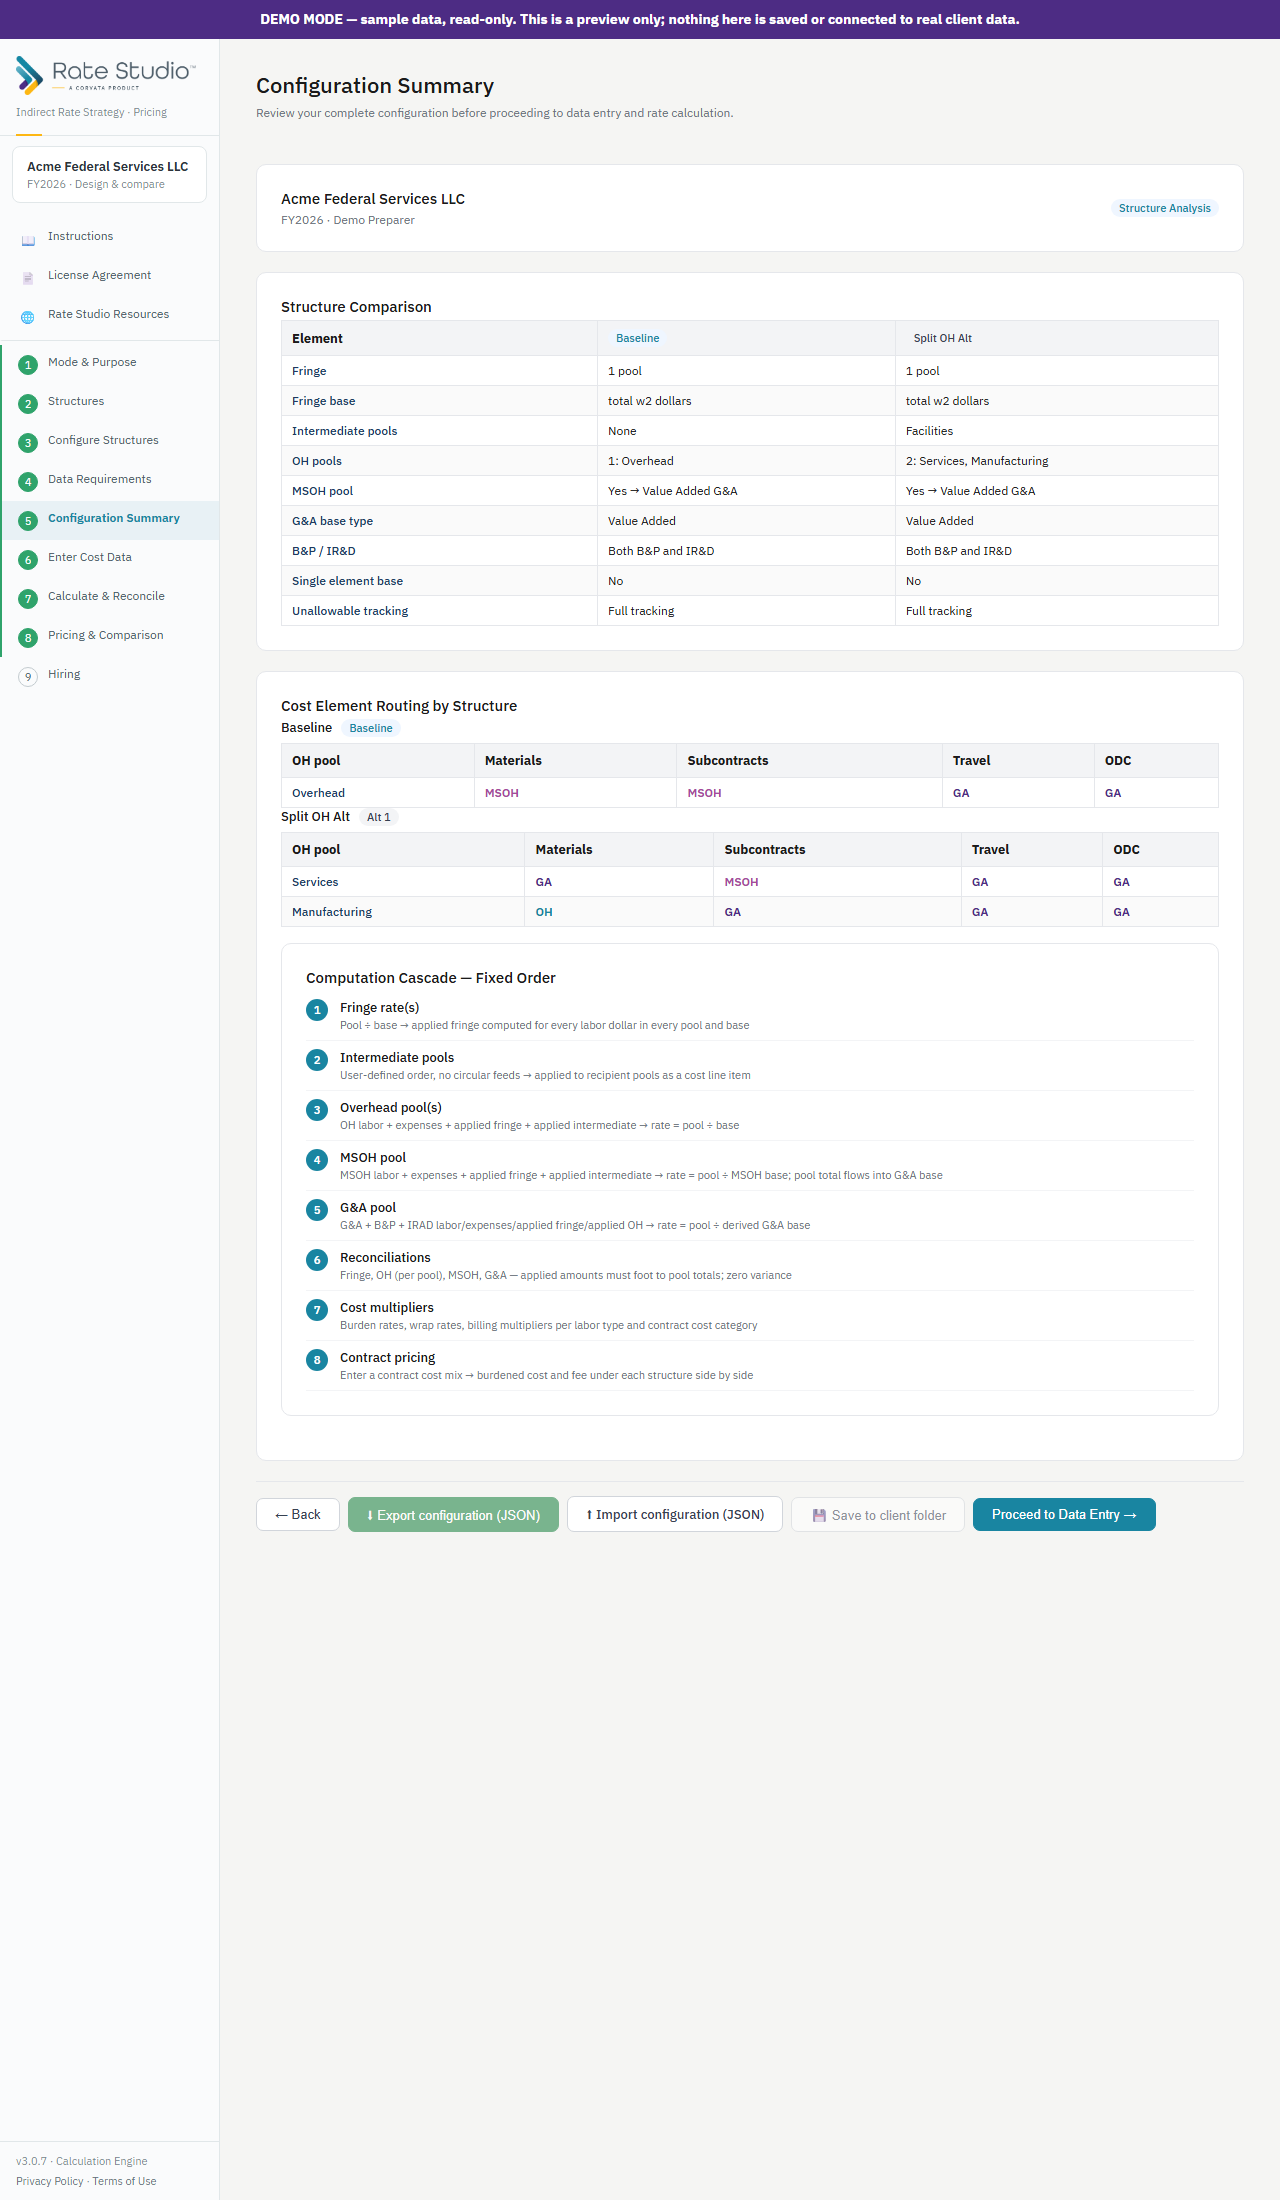Click the Back button
The width and height of the screenshot is (1280, 2200).
[x=298, y=1514]
